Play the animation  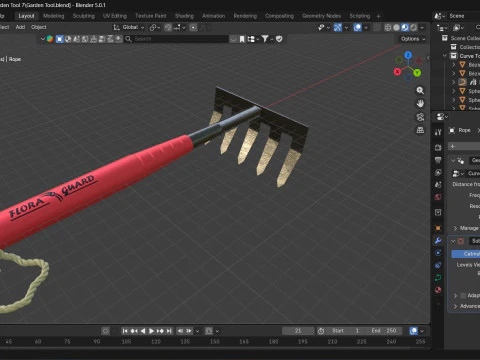tap(151, 331)
